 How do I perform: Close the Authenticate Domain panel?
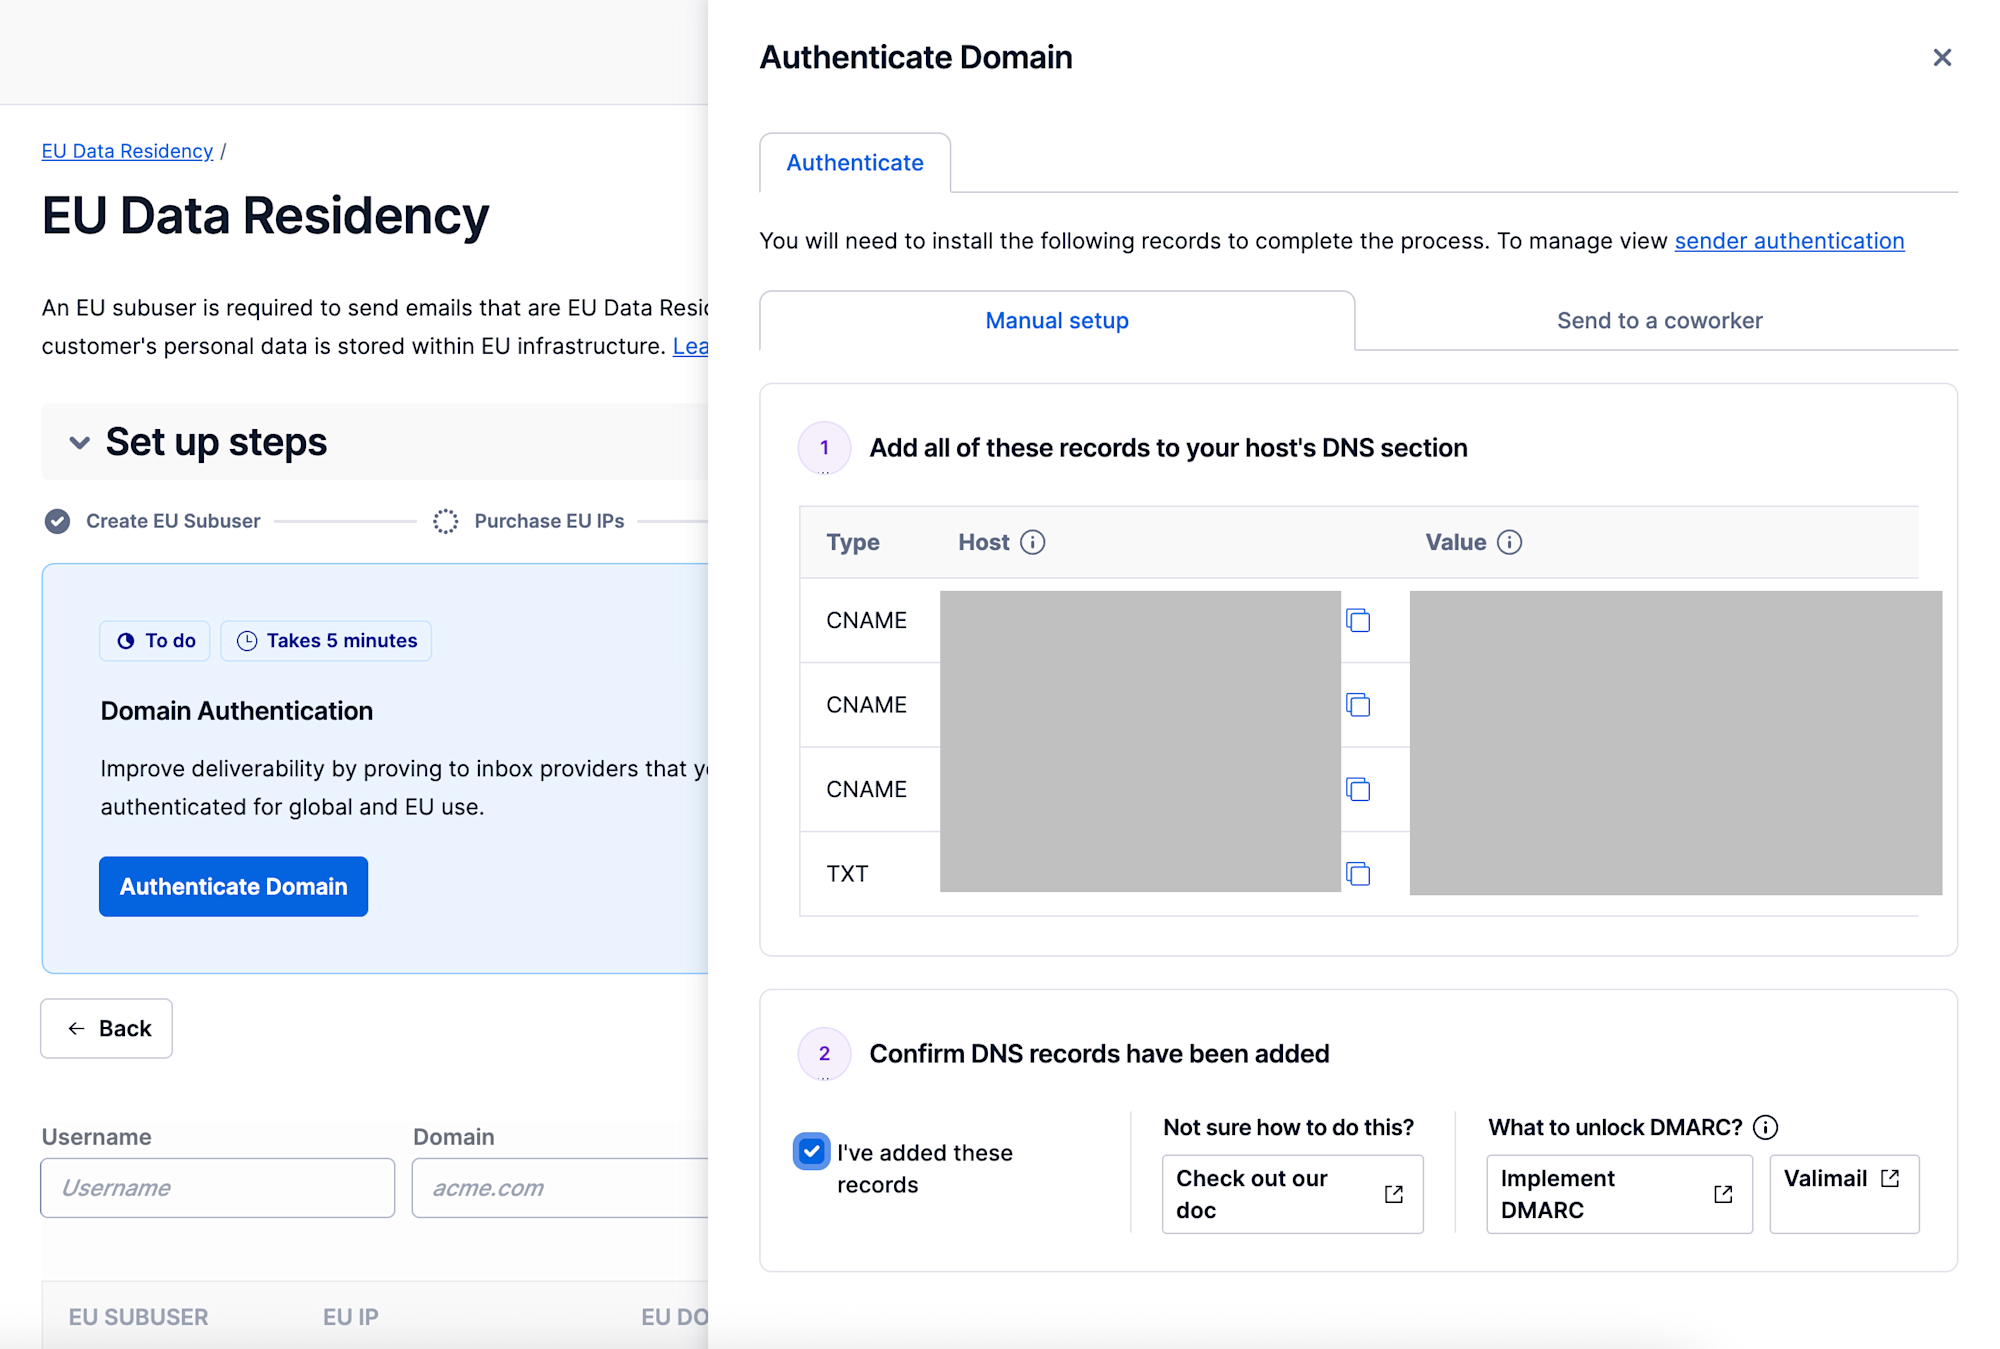1941,58
